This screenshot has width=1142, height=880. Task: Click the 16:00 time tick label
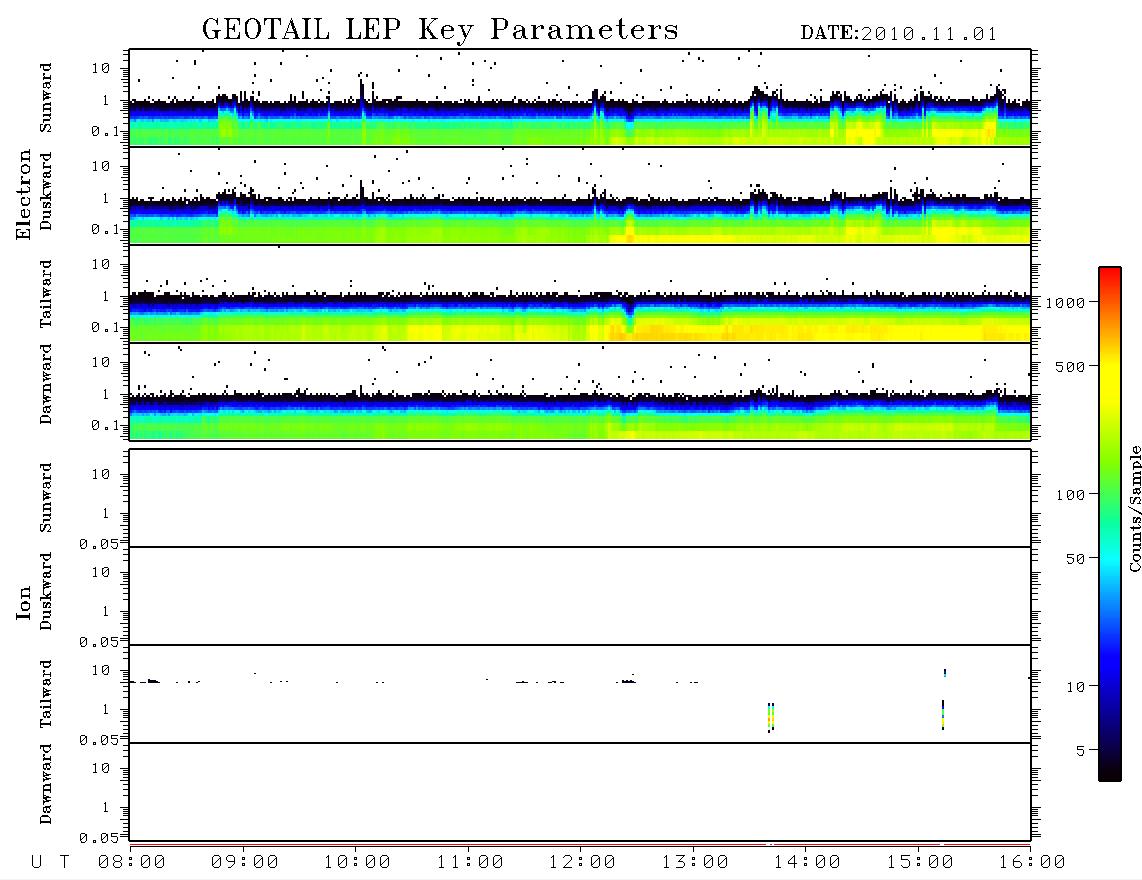tap(1032, 863)
